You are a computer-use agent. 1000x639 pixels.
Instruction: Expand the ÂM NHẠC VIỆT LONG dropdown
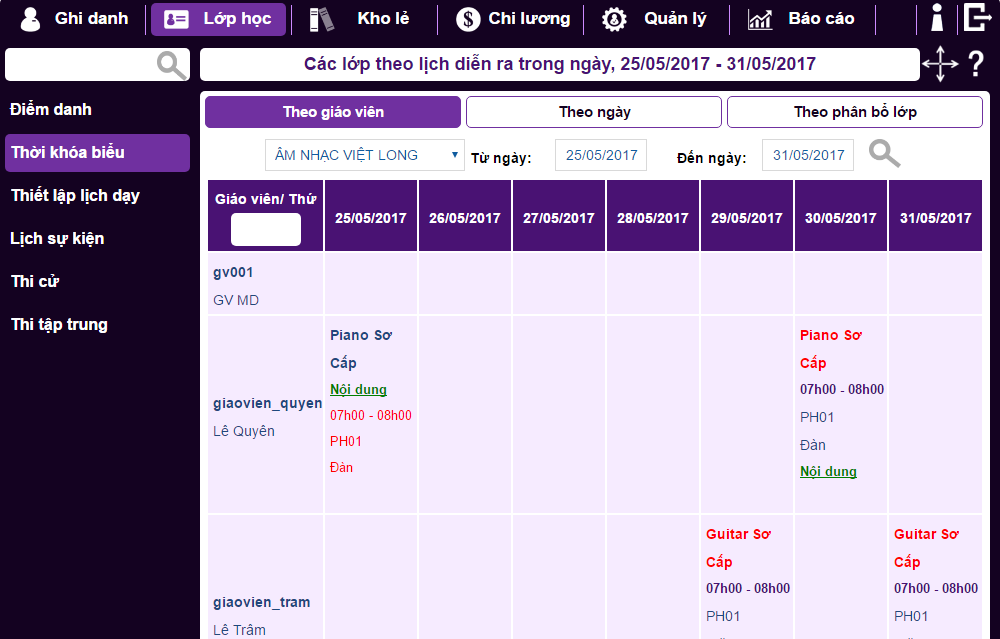click(x=364, y=155)
